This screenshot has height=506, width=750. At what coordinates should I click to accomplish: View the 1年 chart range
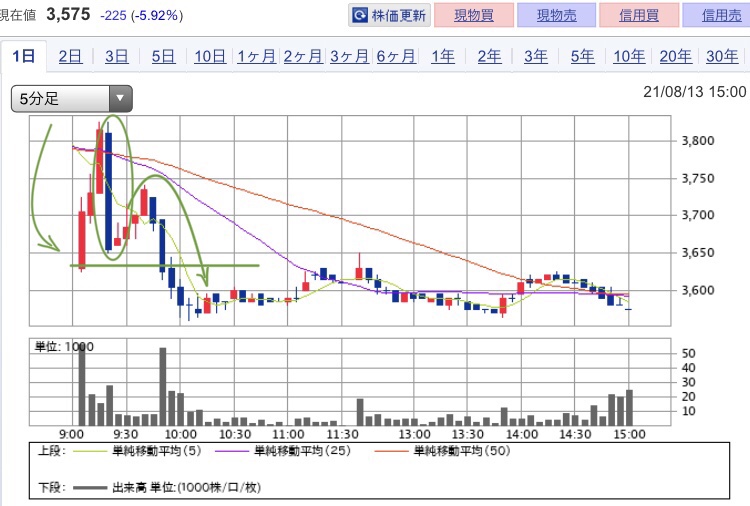click(442, 56)
